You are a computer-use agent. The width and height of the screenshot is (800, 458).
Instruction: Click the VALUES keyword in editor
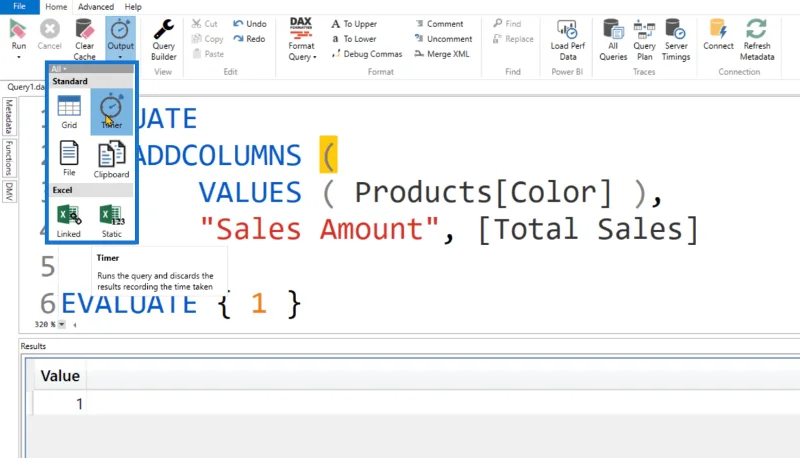pos(250,193)
